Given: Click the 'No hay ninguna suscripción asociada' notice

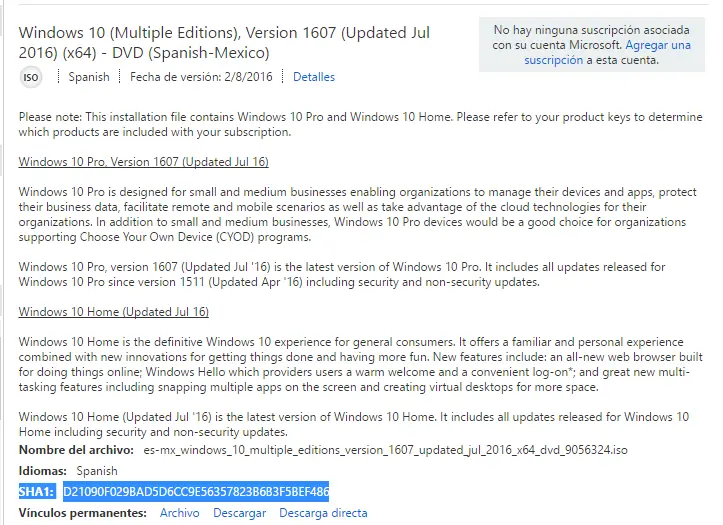Looking at the screenshot, I should 592,45.
